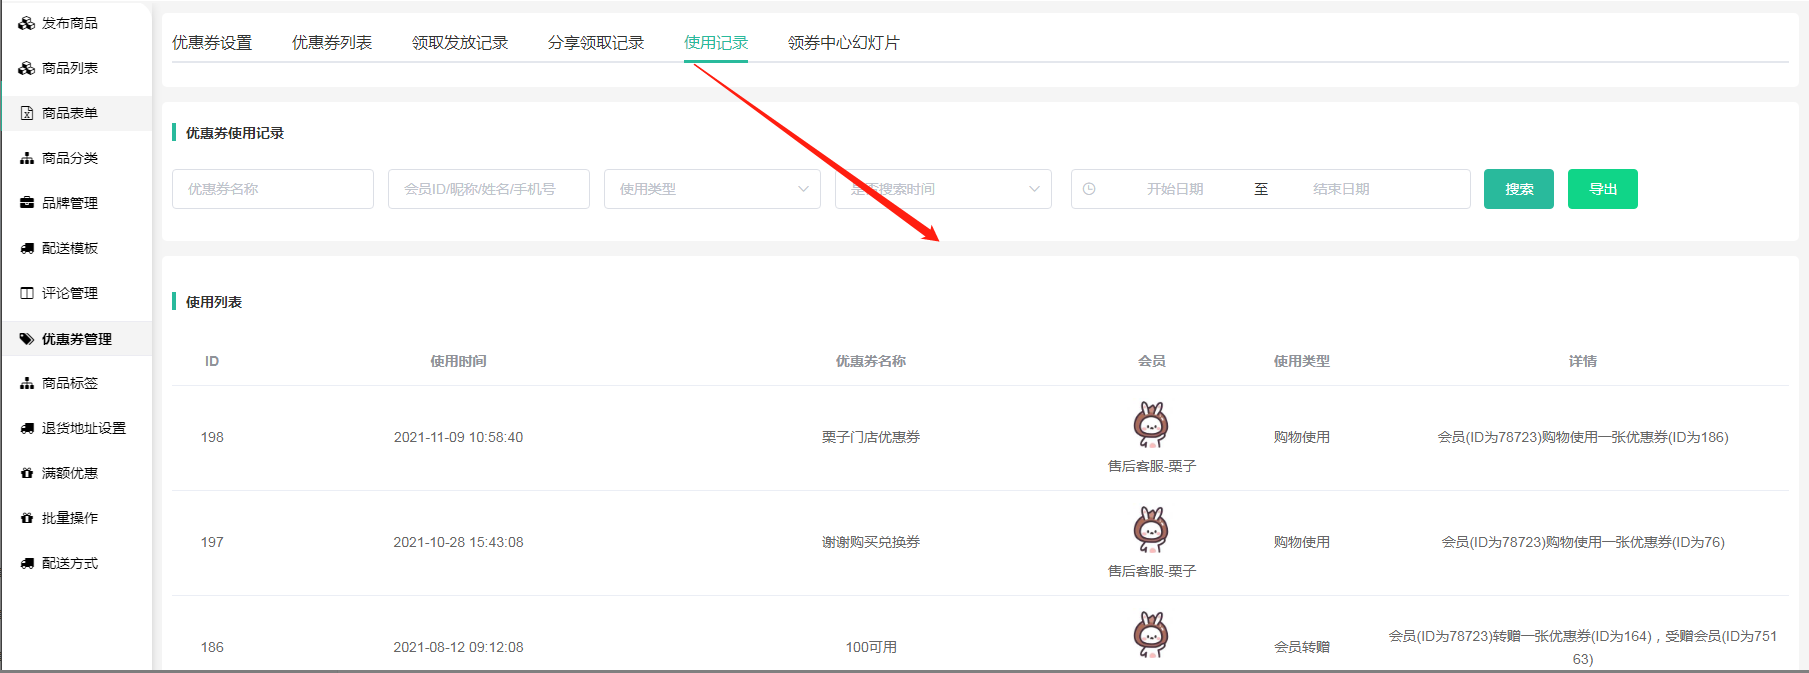1809x673 pixels.
Task: Open the 领取发放记录 tab
Action: pos(459,43)
